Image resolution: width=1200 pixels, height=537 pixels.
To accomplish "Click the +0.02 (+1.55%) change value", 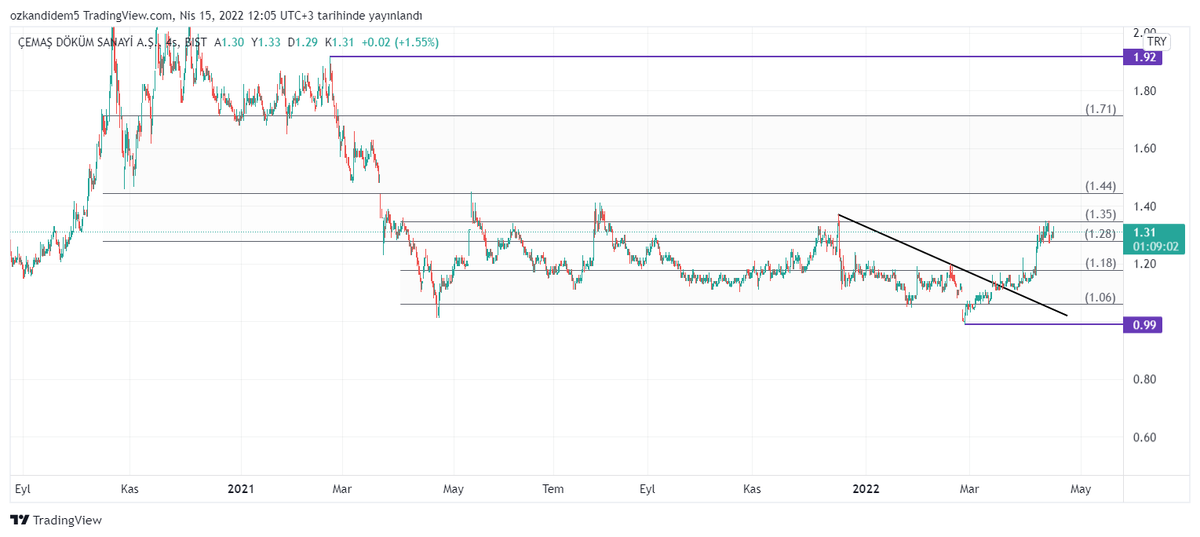I will 400,42.
